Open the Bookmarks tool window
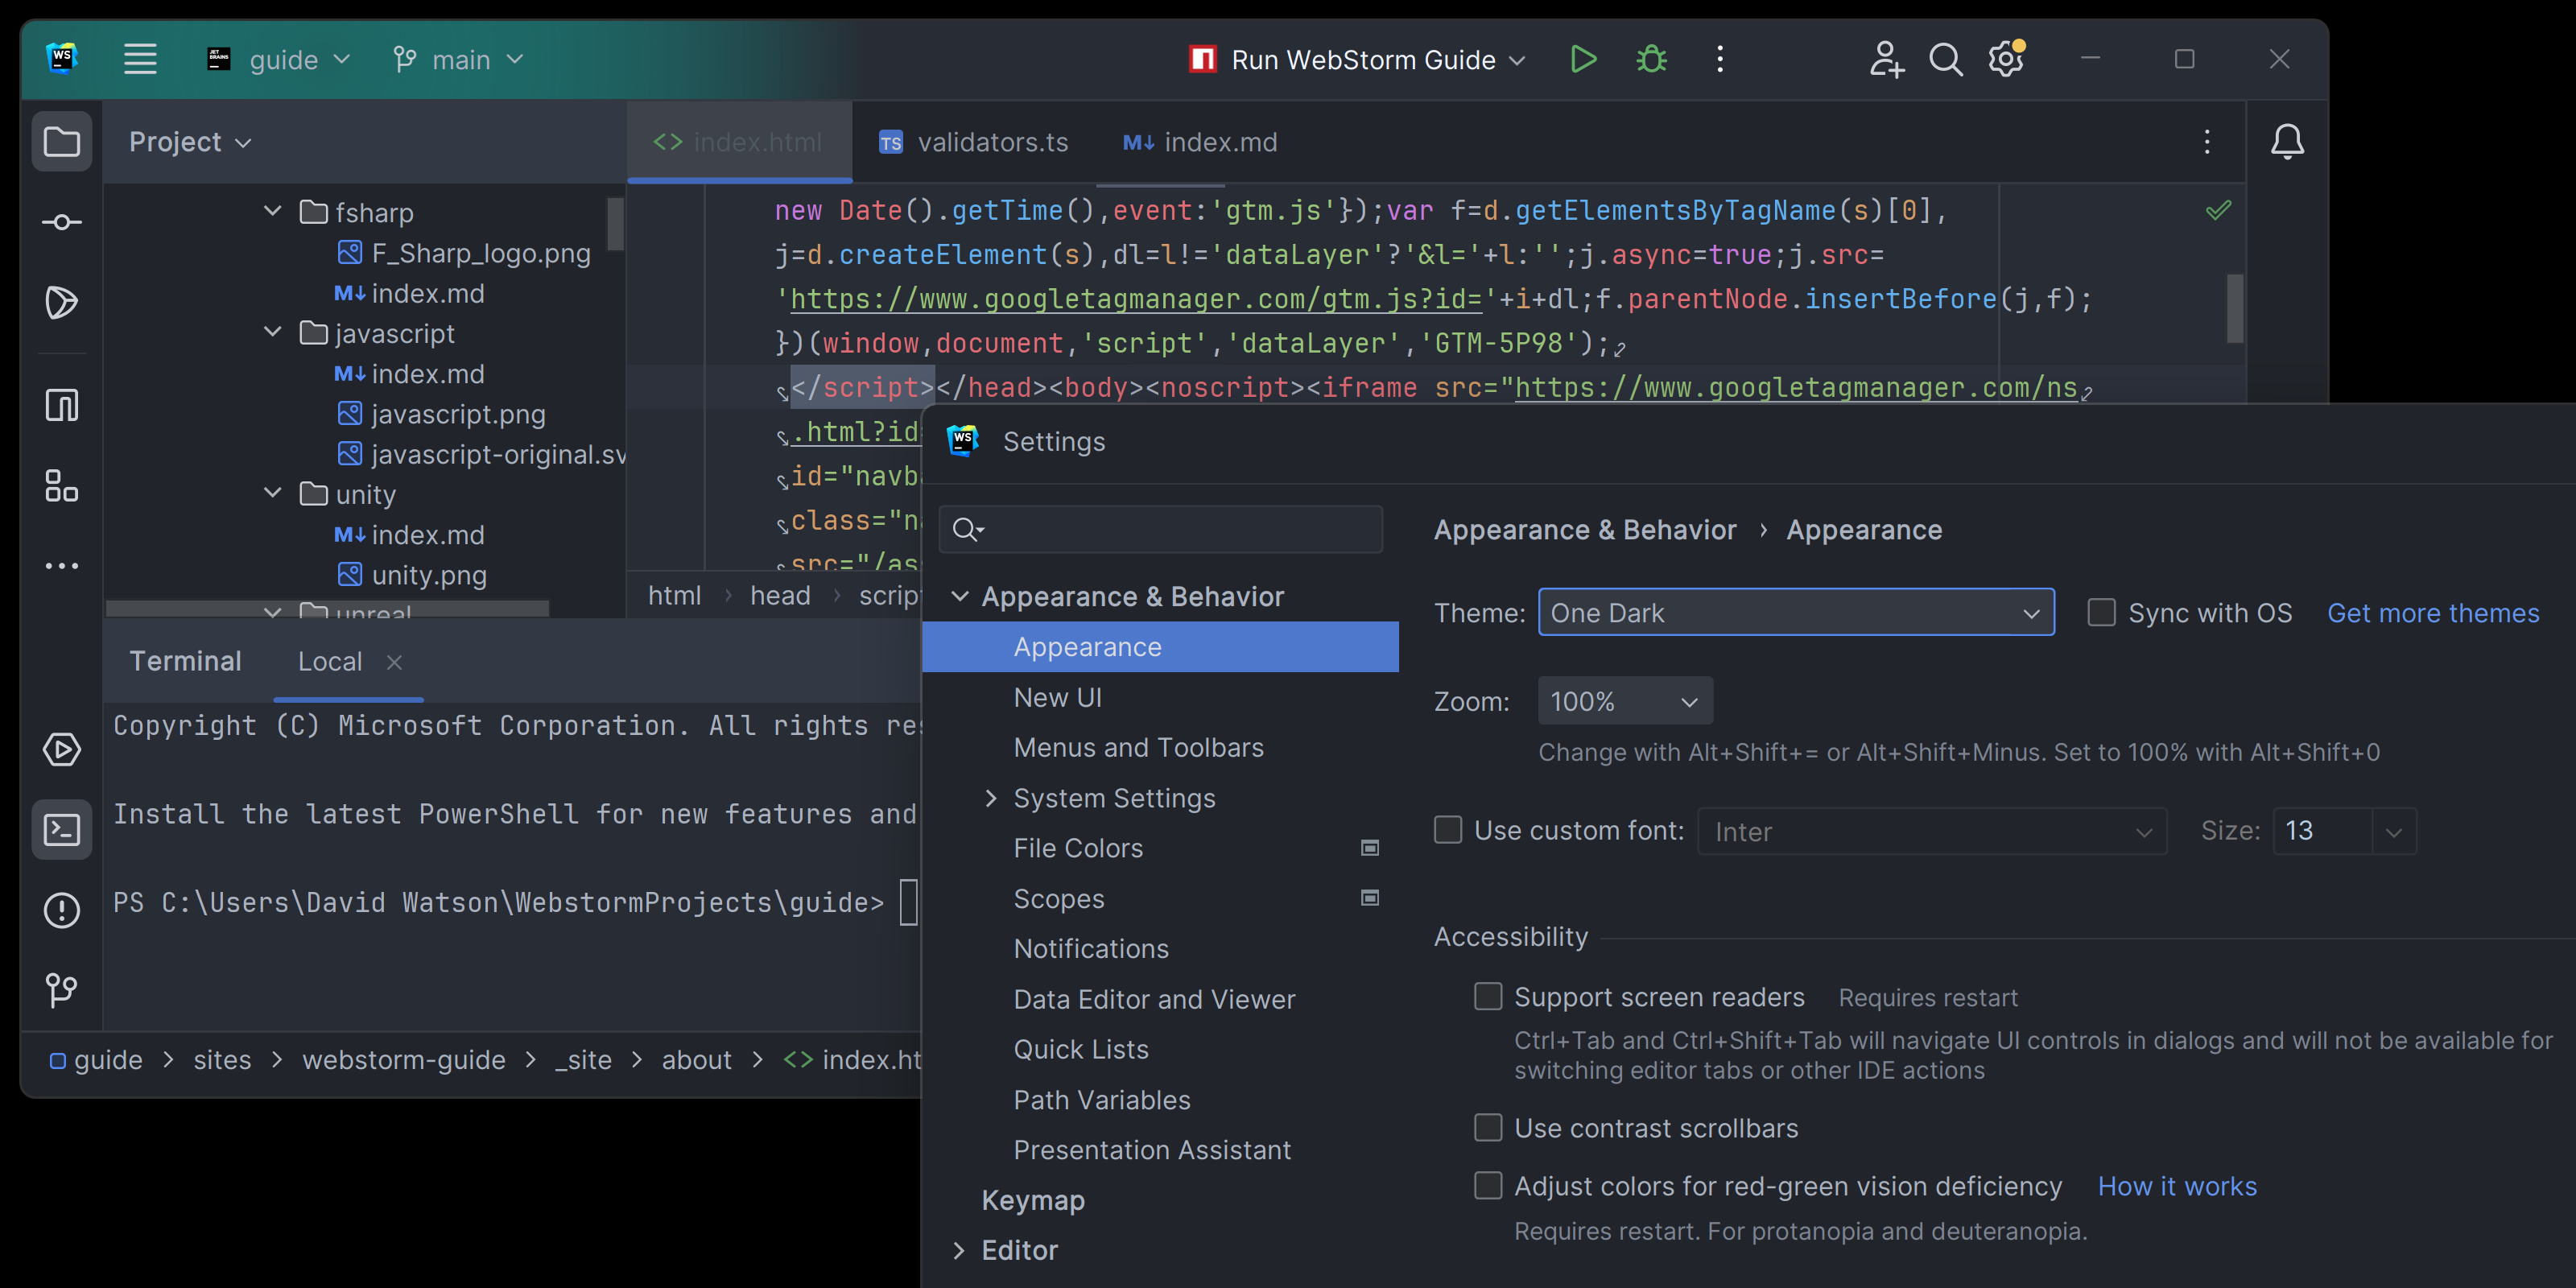The height and width of the screenshot is (1288, 2576). click(62, 405)
